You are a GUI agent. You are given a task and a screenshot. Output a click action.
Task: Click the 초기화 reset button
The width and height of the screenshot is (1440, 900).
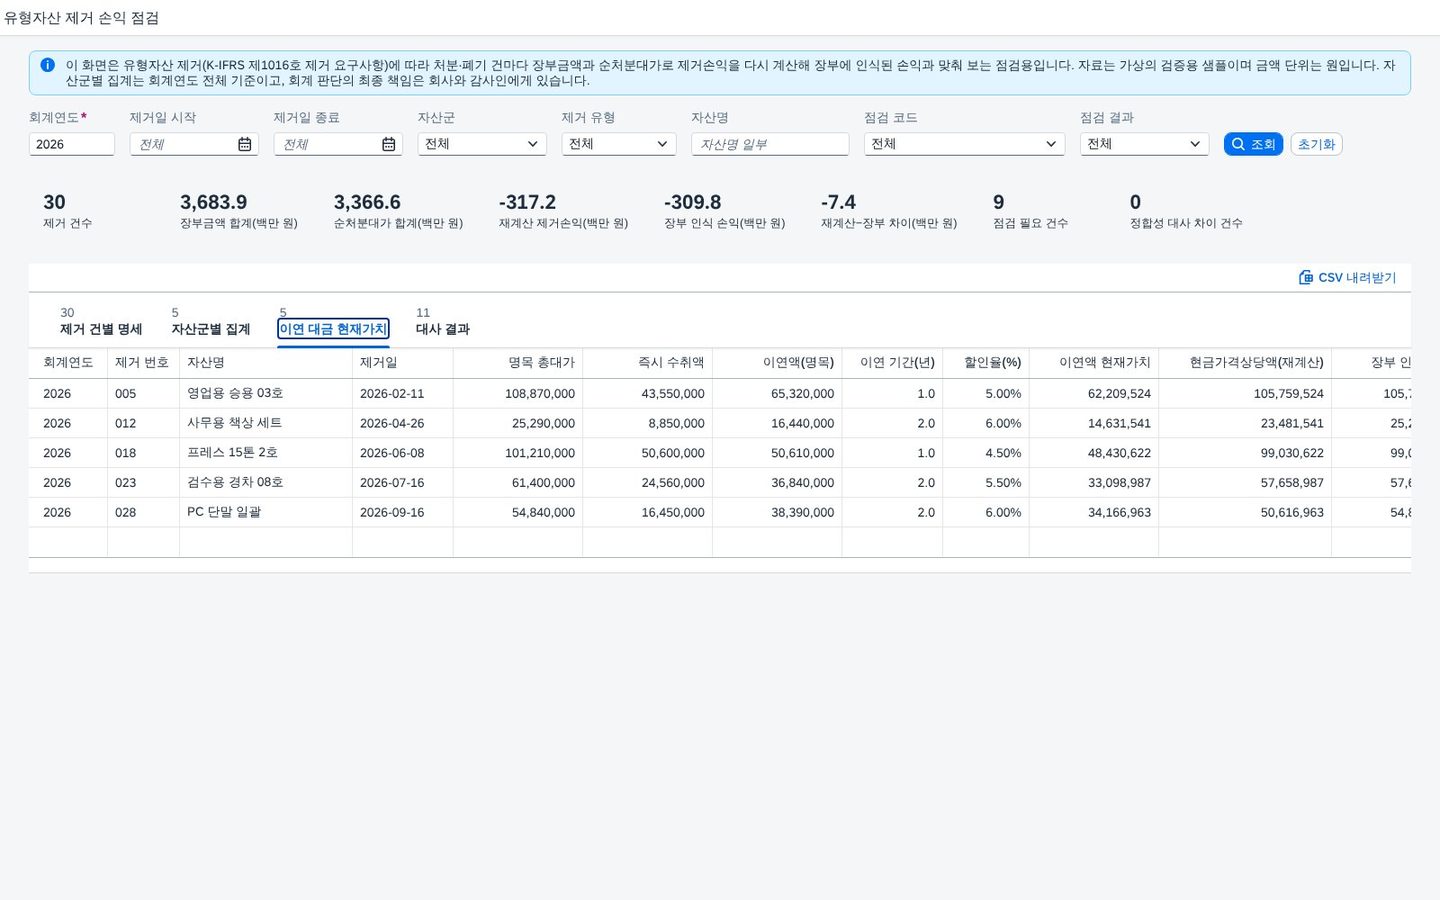1316,144
